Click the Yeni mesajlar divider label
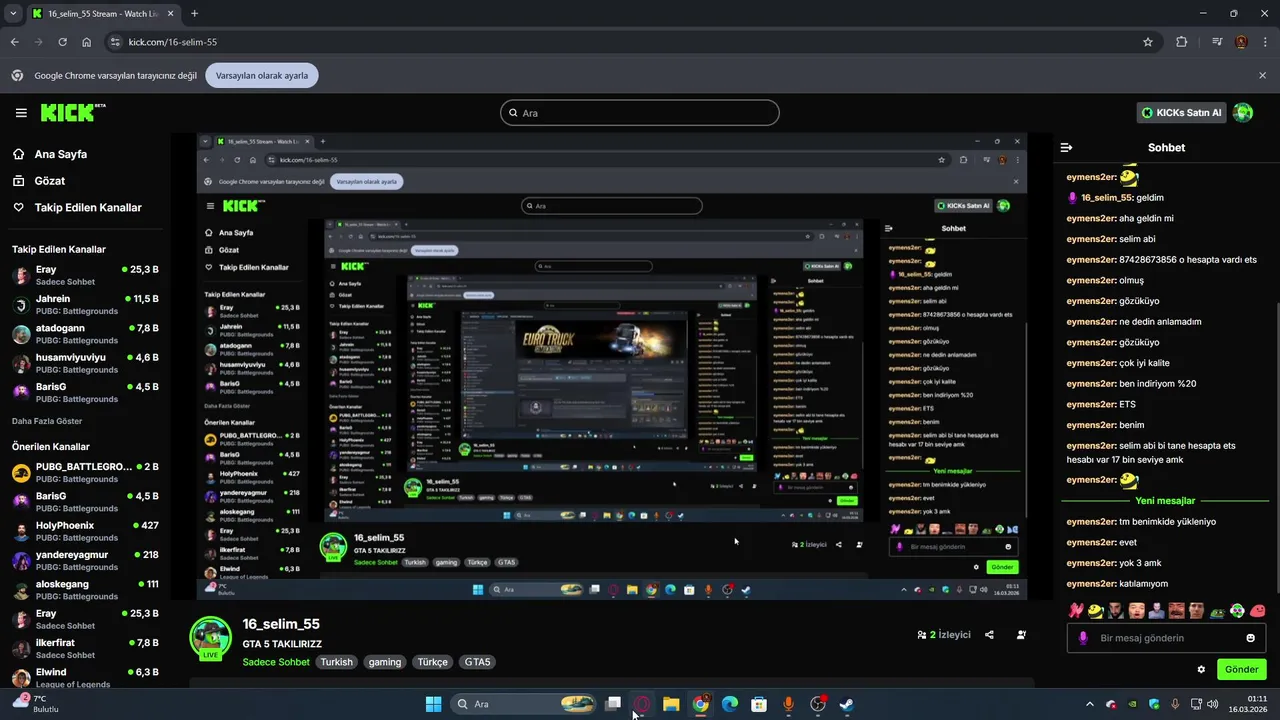 (1165, 501)
